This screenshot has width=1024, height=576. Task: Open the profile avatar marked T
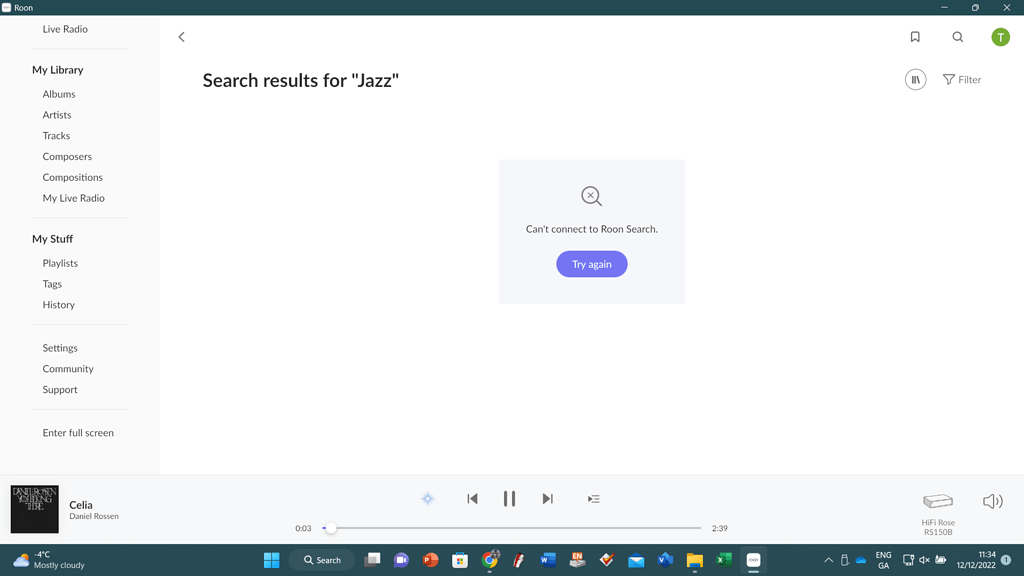point(999,36)
